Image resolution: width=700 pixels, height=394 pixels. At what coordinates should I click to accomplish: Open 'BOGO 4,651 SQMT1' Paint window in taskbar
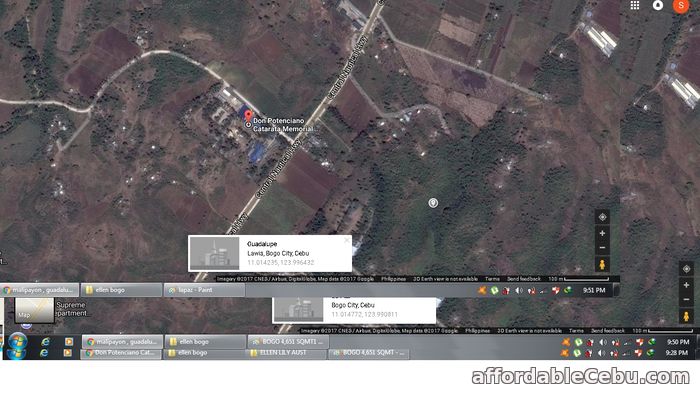pyautogui.click(x=288, y=342)
